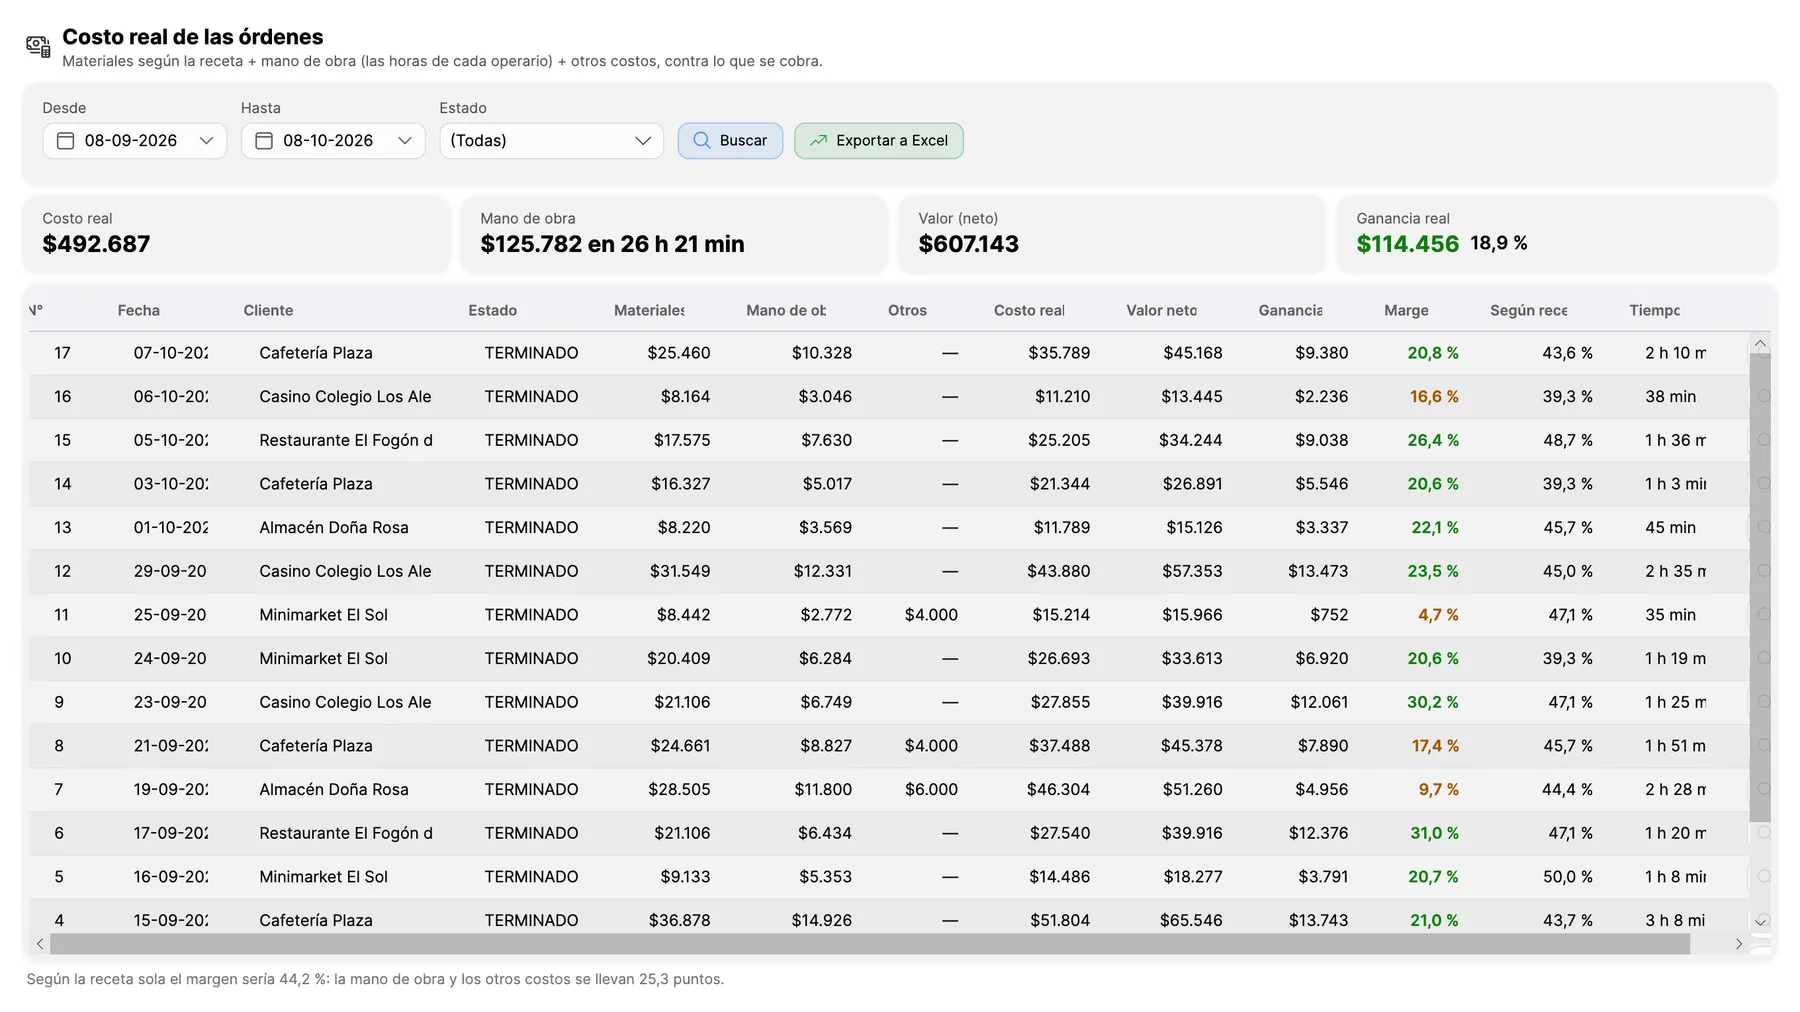This screenshot has height=1012, width=1800.
Task: Open the Estado (Todas) dropdown
Action: (x=551, y=141)
